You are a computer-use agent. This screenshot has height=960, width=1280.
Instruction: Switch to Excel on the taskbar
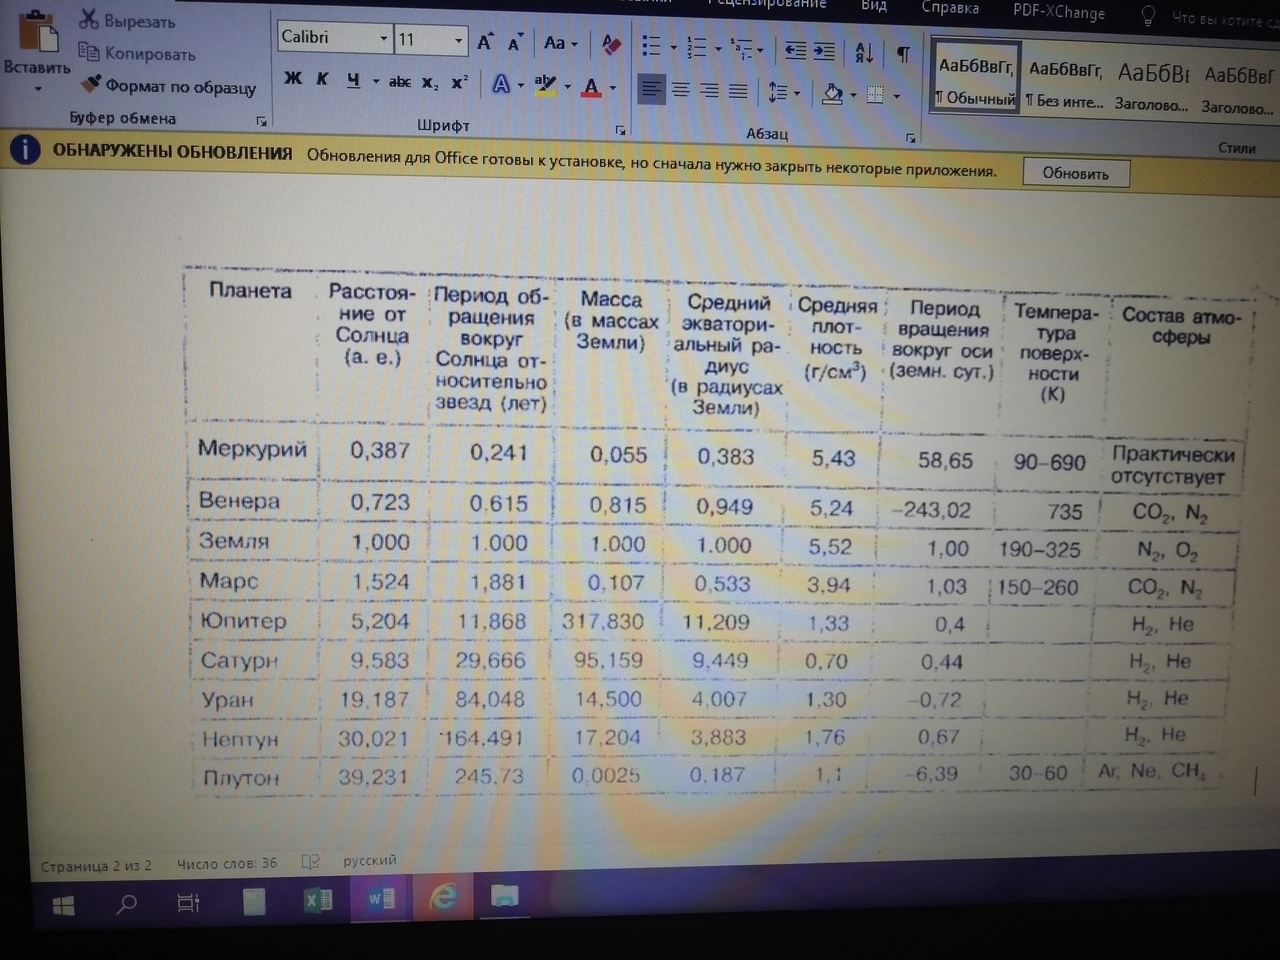[x=317, y=901]
